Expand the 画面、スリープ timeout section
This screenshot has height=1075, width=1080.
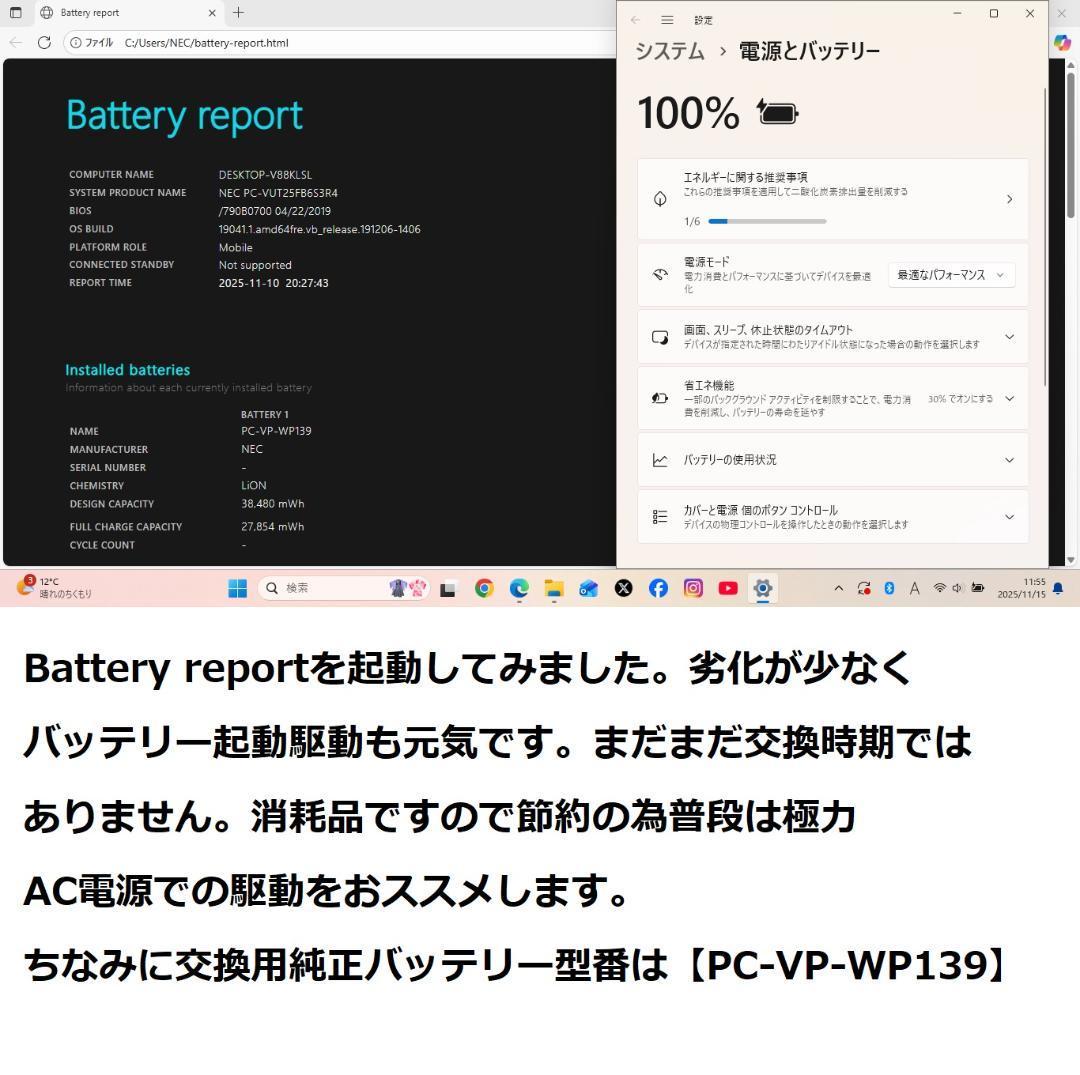(x=1009, y=337)
